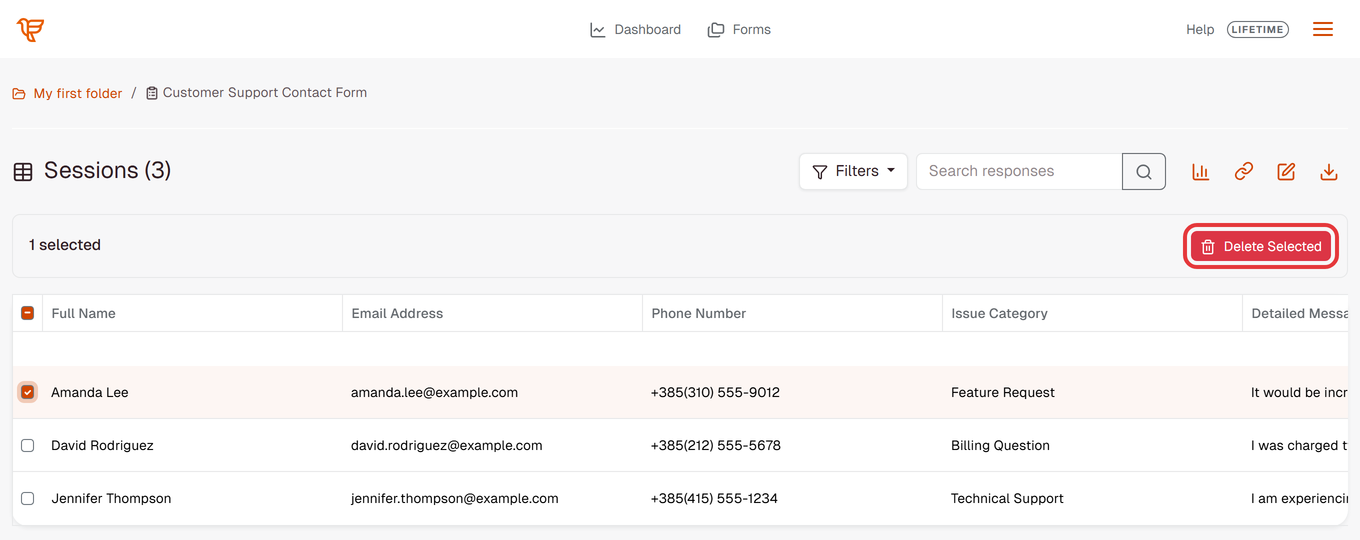Screen dimensions: 1360x540
Task: Click the name Amanda Lee
Action: [90, 392]
